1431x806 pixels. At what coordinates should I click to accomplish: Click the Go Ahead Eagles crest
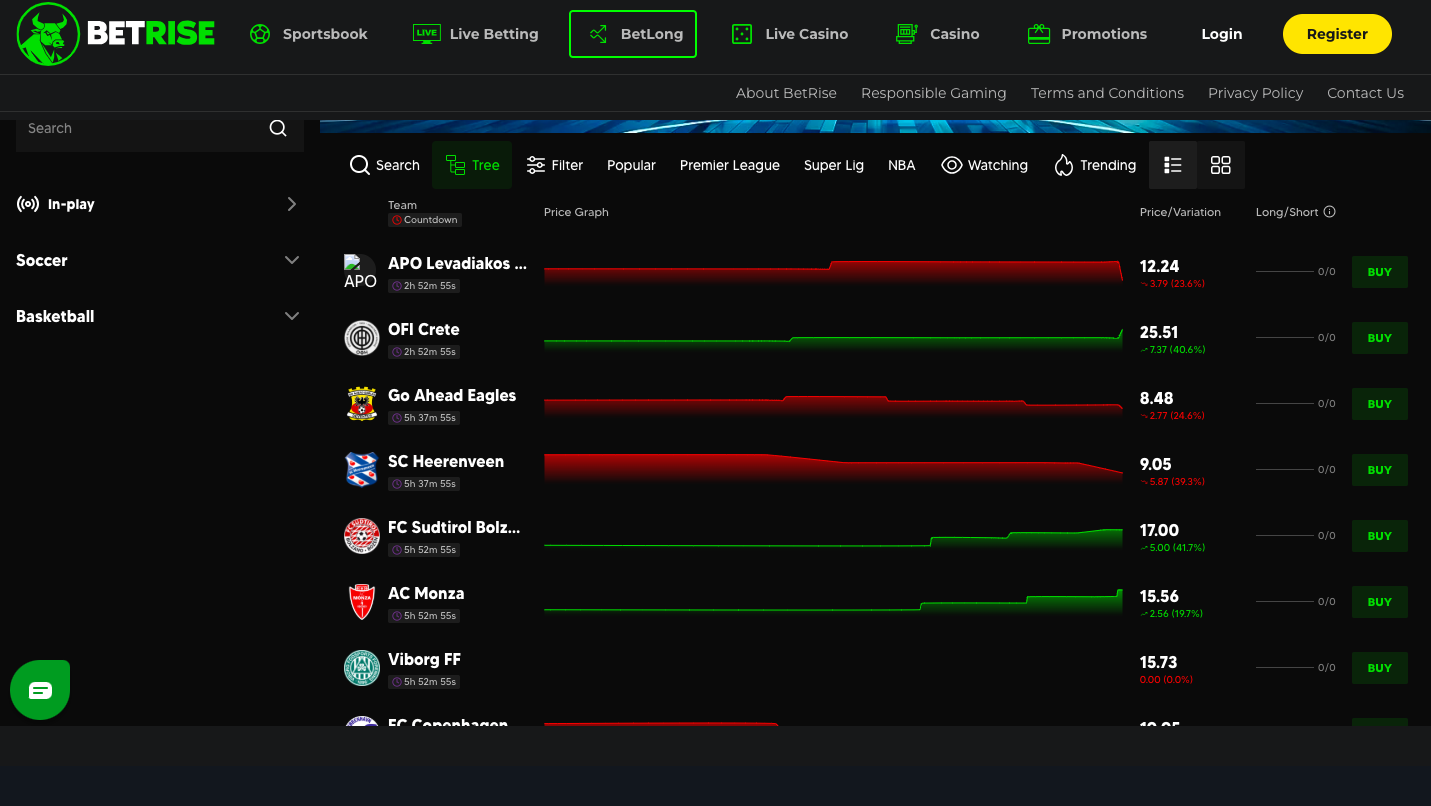click(x=362, y=404)
